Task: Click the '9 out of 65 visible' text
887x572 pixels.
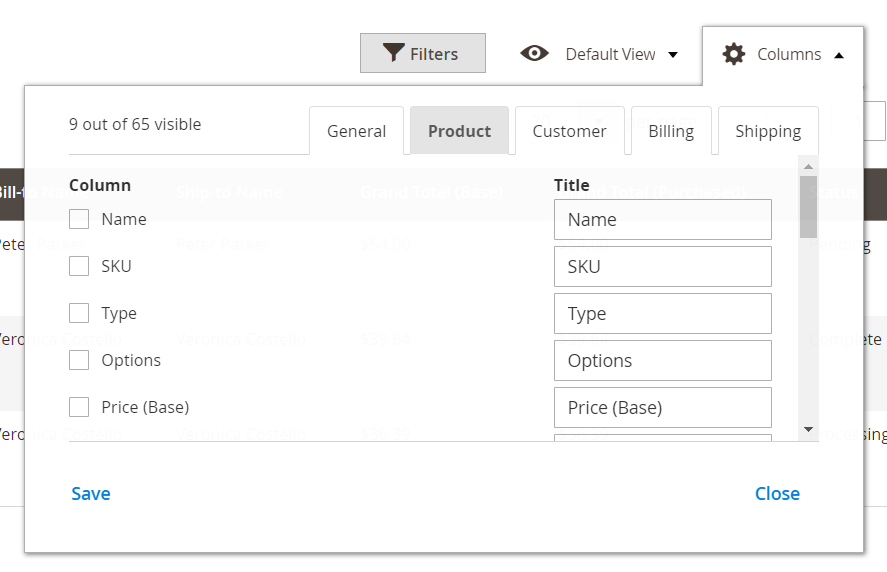Action: (x=135, y=124)
